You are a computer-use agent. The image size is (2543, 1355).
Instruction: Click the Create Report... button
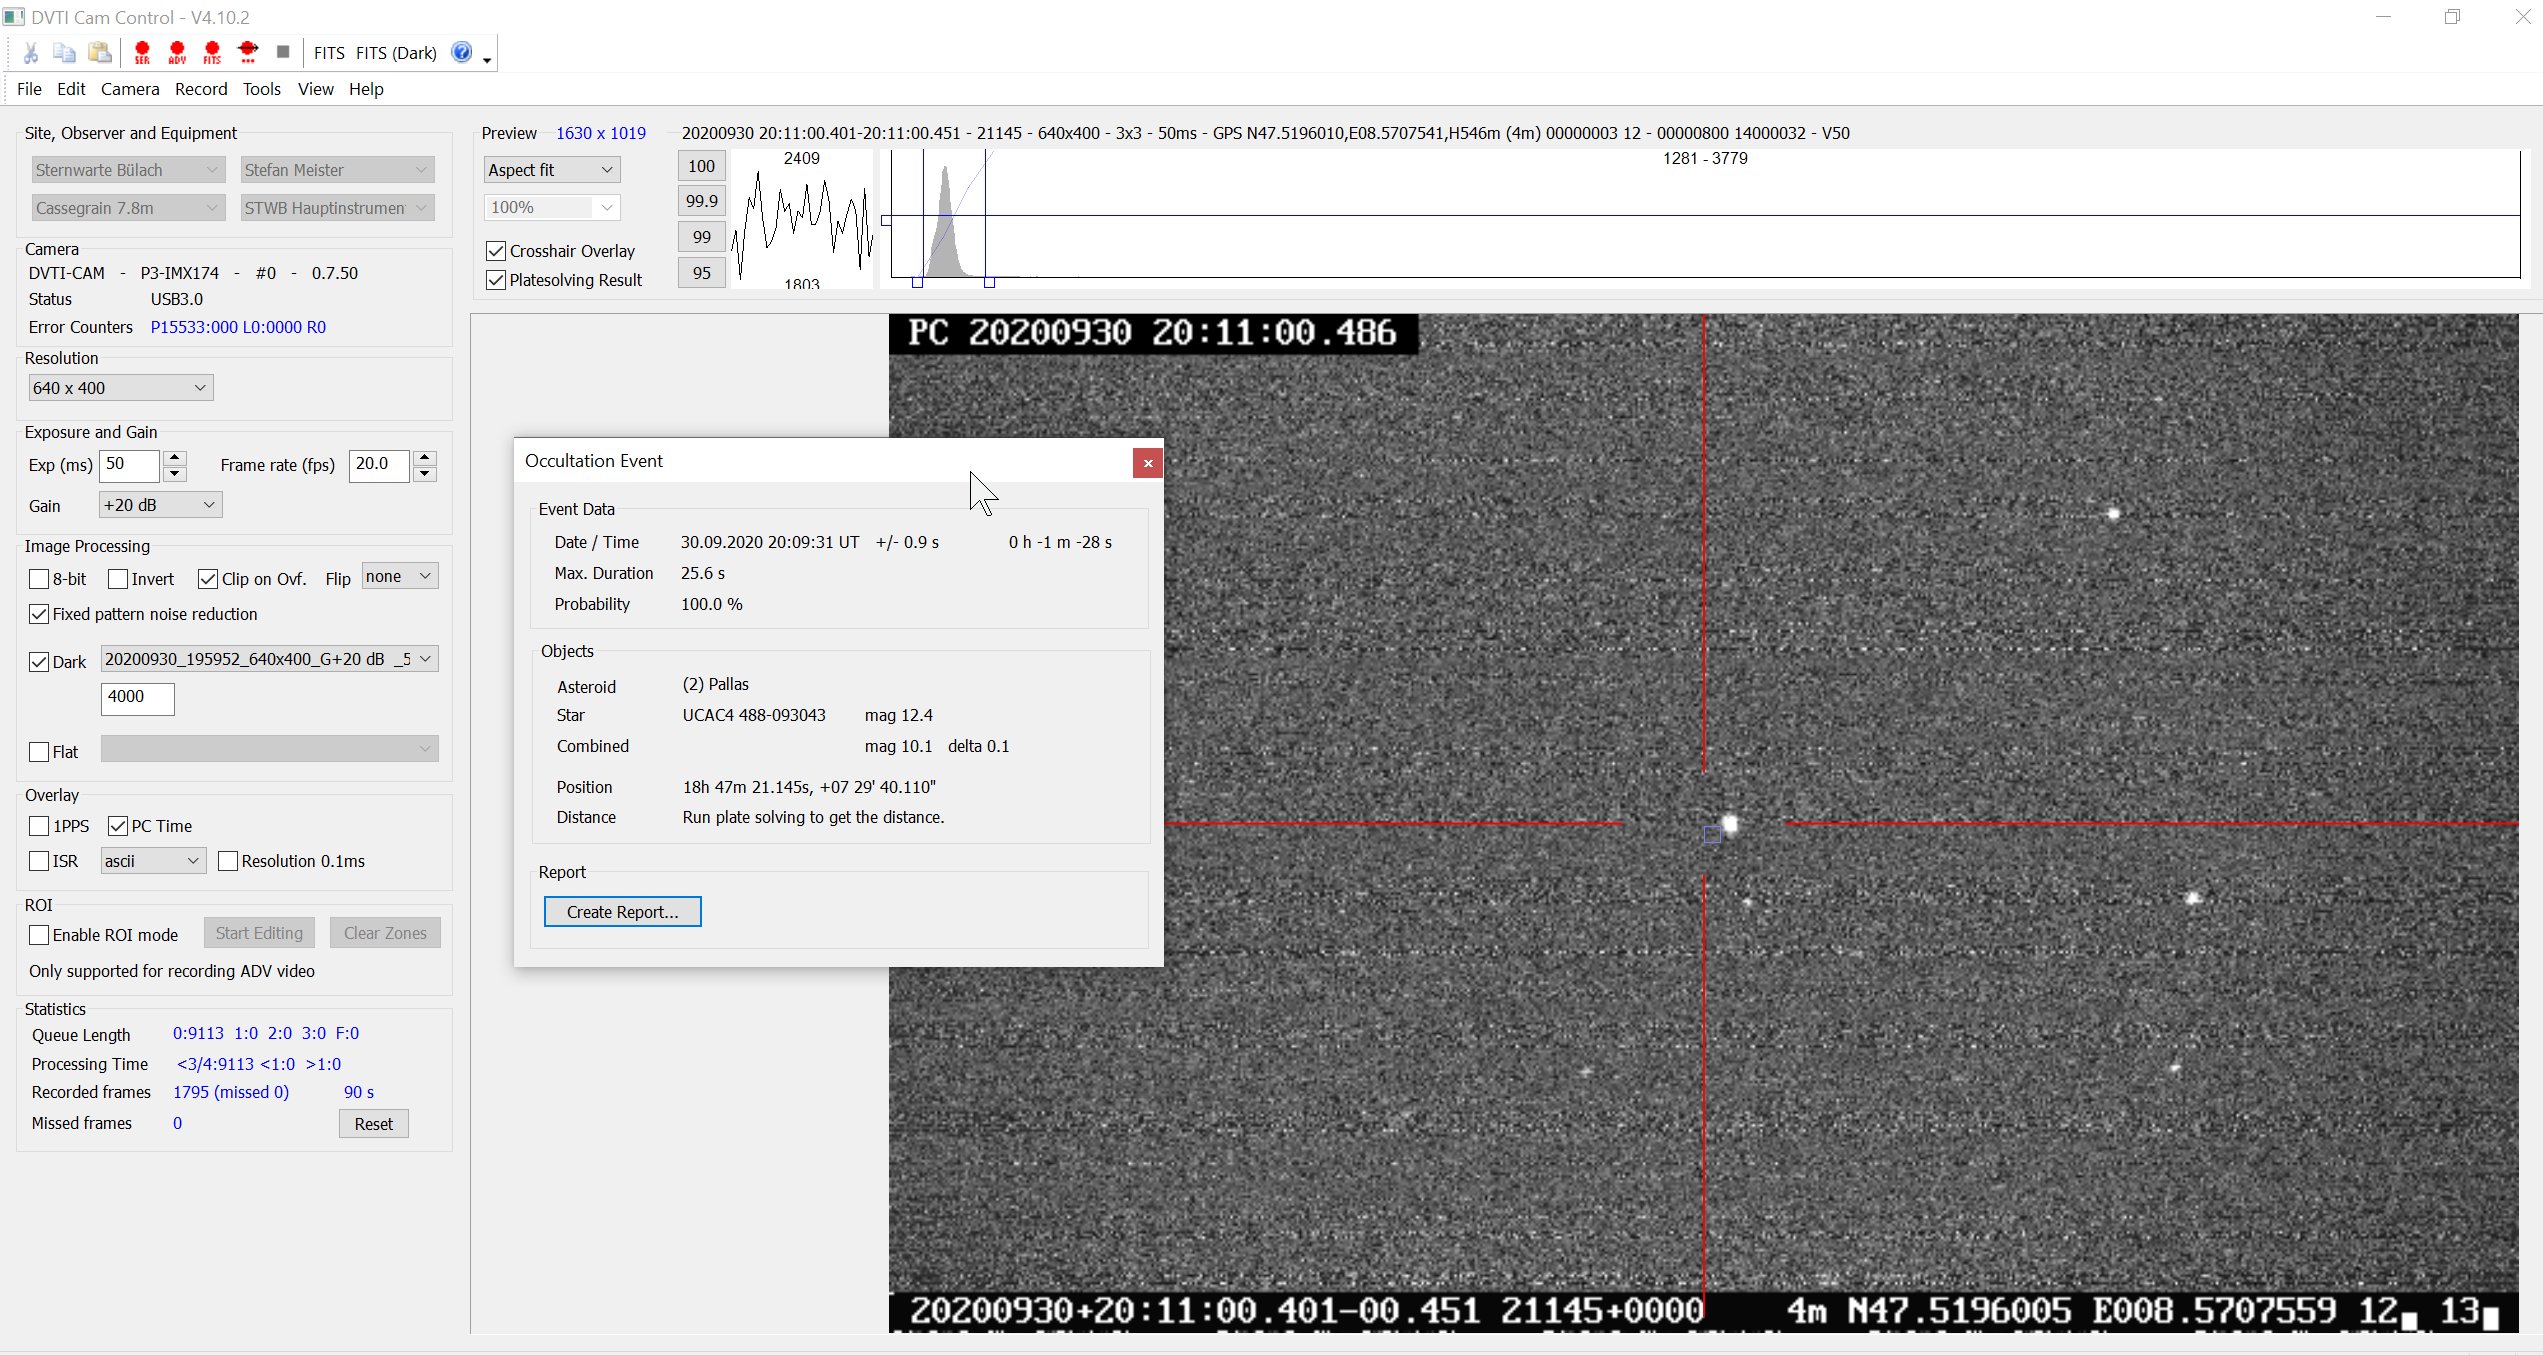622,912
